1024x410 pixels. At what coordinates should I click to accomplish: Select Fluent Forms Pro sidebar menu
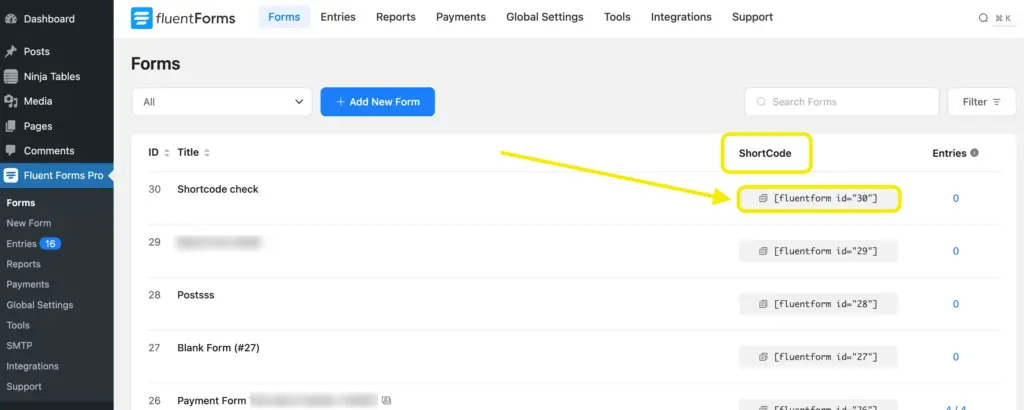point(57,176)
